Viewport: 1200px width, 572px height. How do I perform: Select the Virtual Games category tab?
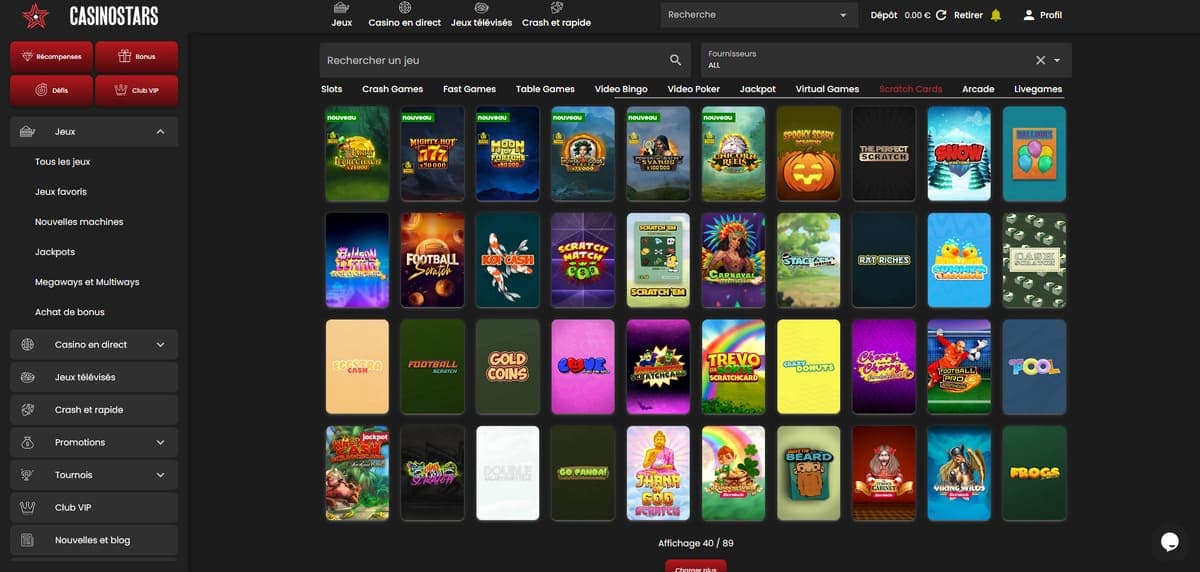pos(827,89)
